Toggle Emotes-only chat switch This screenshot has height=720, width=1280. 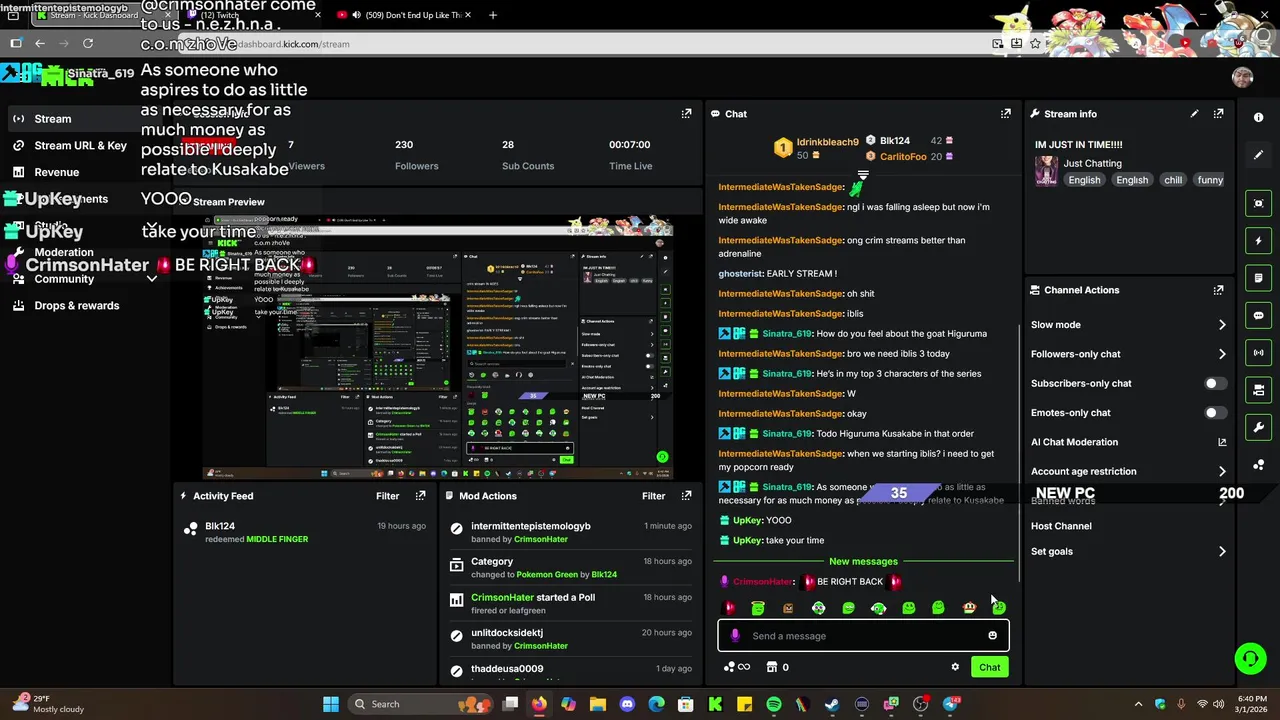(x=1215, y=412)
